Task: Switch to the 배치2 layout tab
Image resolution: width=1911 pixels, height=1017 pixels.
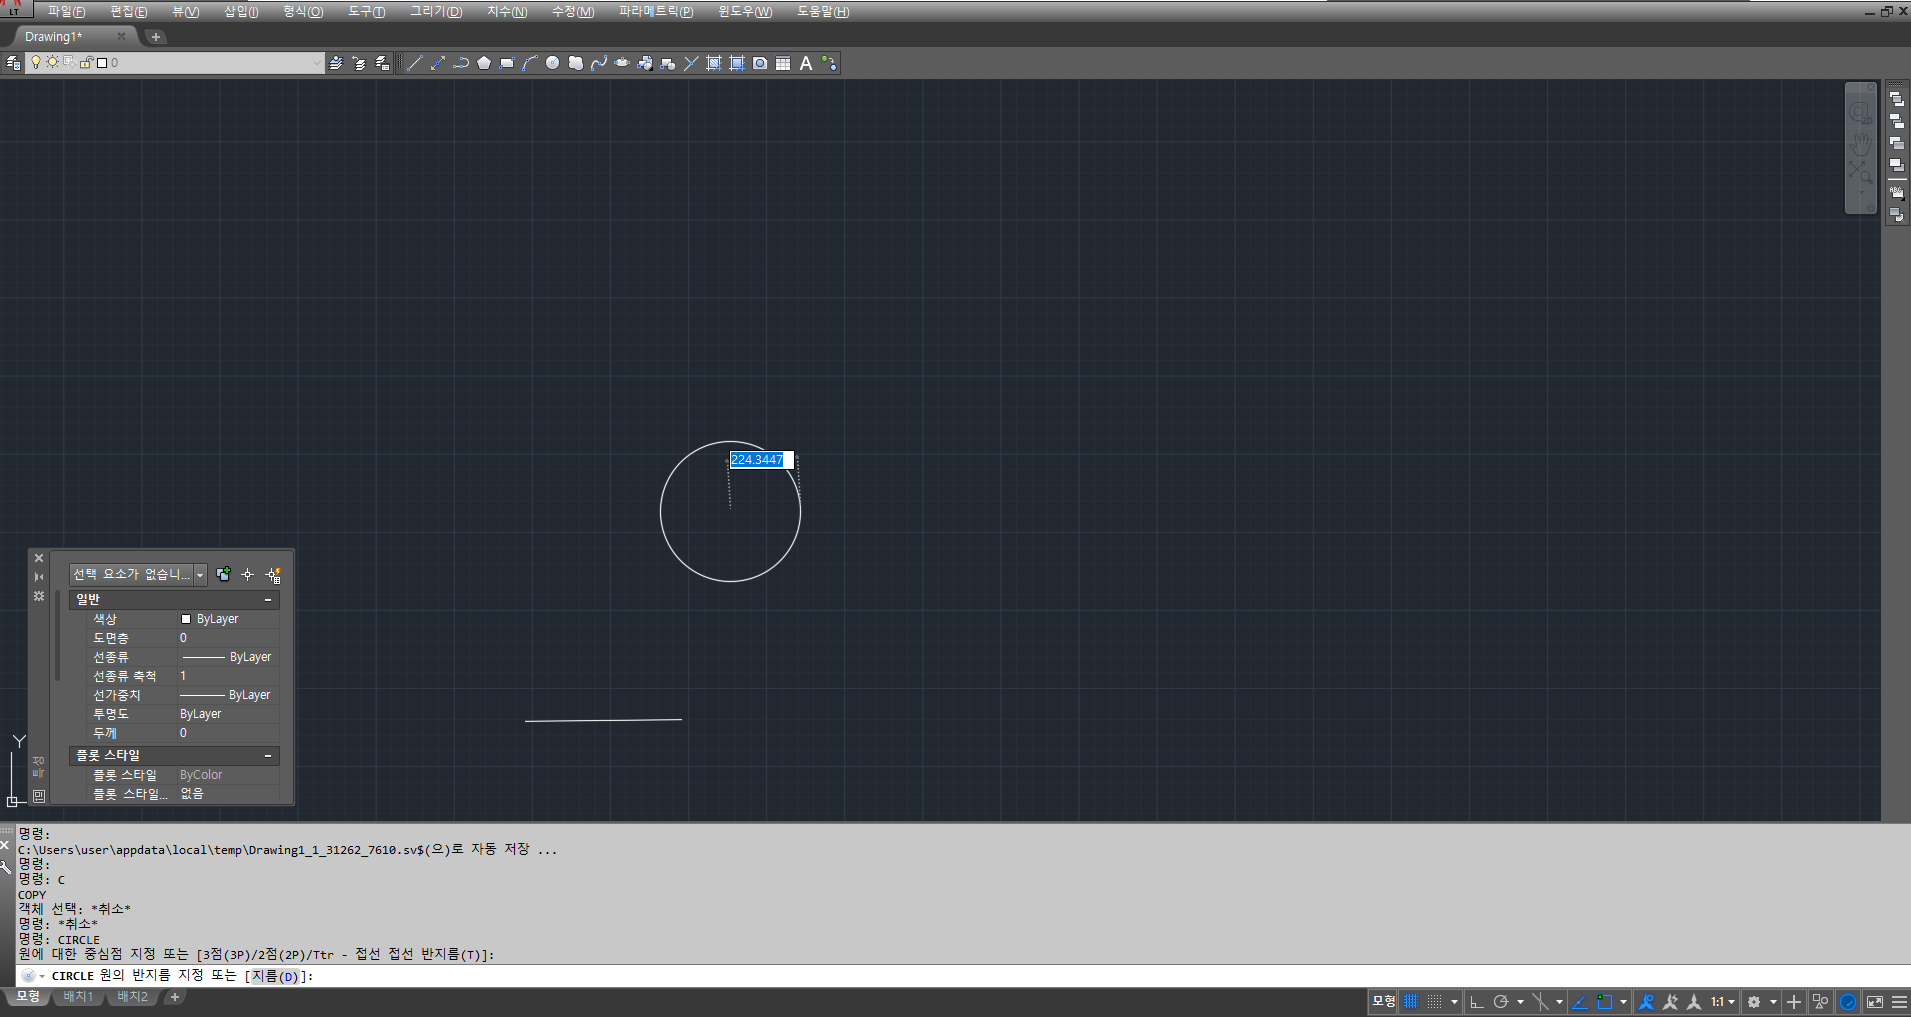Action: (132, 997)
